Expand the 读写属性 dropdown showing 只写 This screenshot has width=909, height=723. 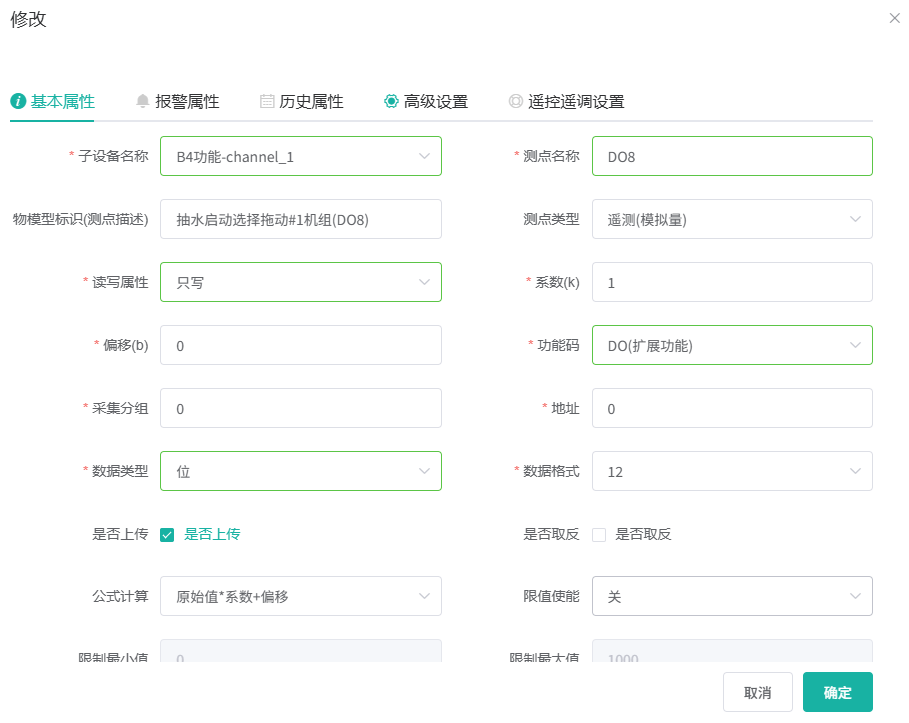[x=300, y=282]
